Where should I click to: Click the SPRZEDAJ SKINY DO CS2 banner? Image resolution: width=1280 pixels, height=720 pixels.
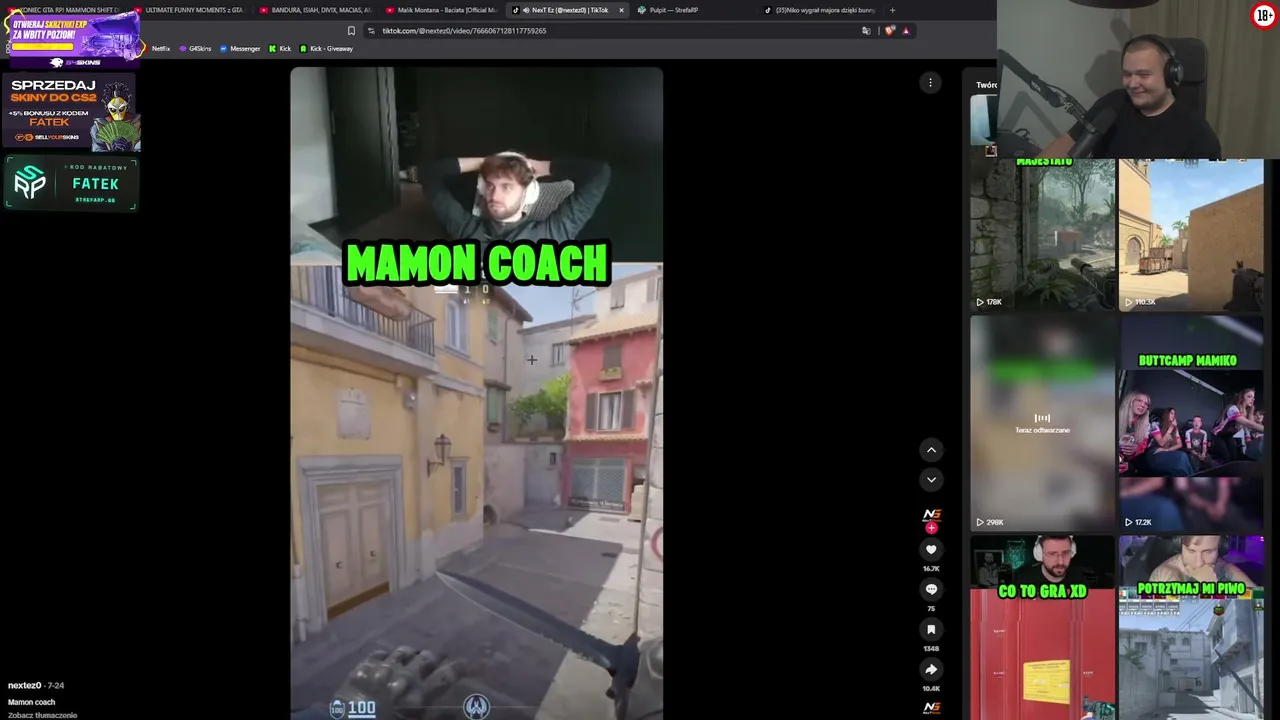(71, 112)
